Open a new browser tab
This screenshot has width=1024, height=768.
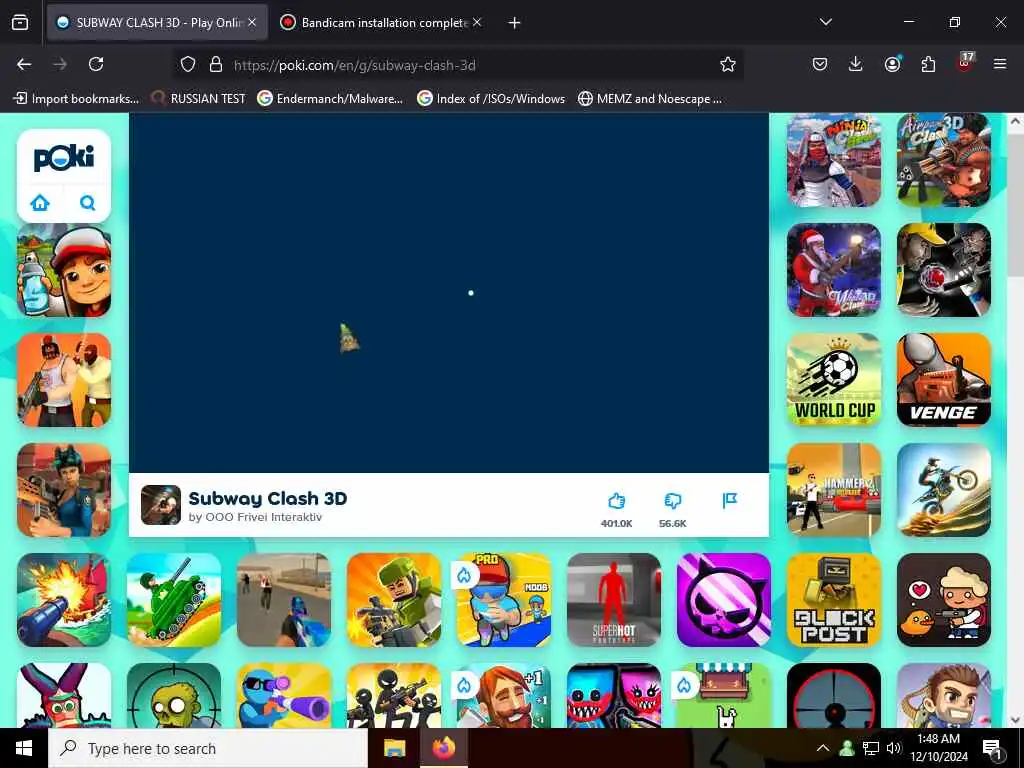[515, 23]
